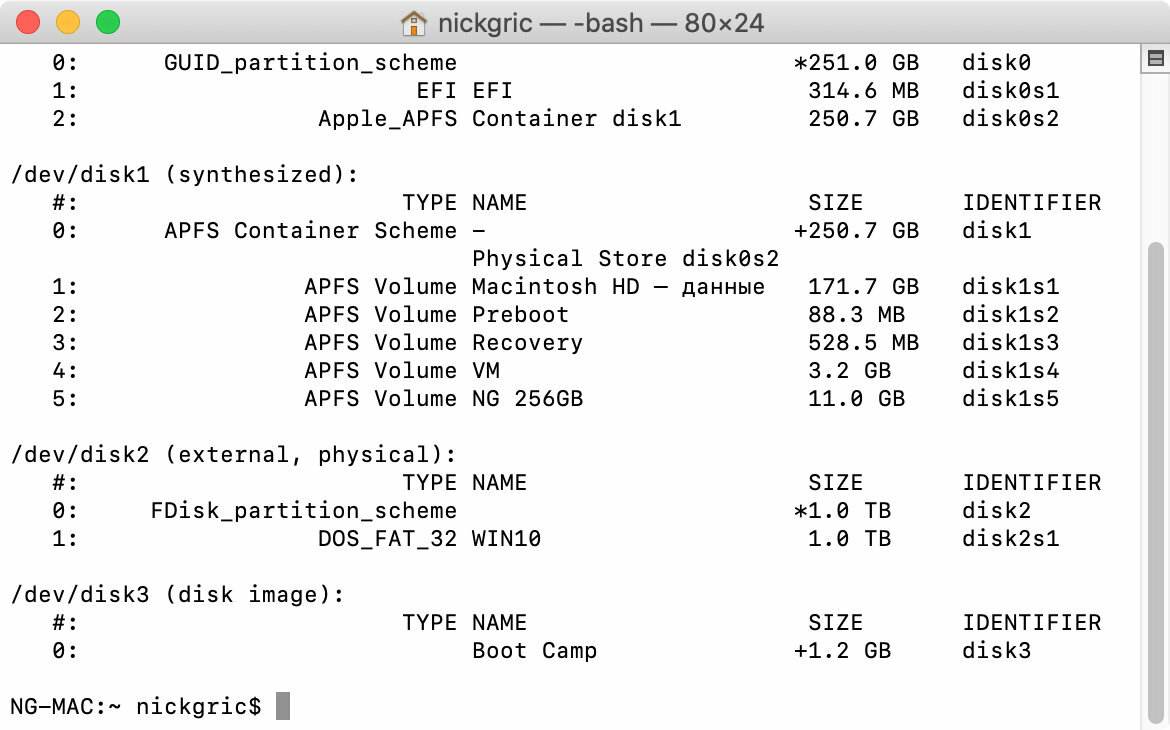The image size is (1170, 730).
Task: Click the 'Macintosh HD — данные' volume name
Action: [619, 287]
